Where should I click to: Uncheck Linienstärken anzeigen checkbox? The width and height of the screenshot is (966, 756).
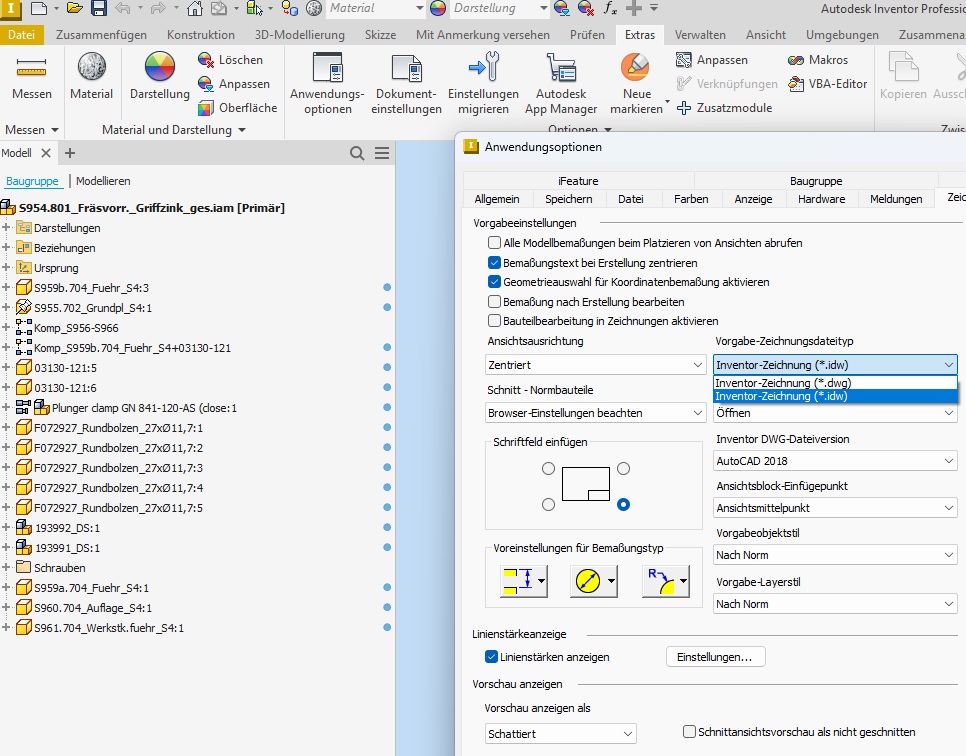(491, 657)
